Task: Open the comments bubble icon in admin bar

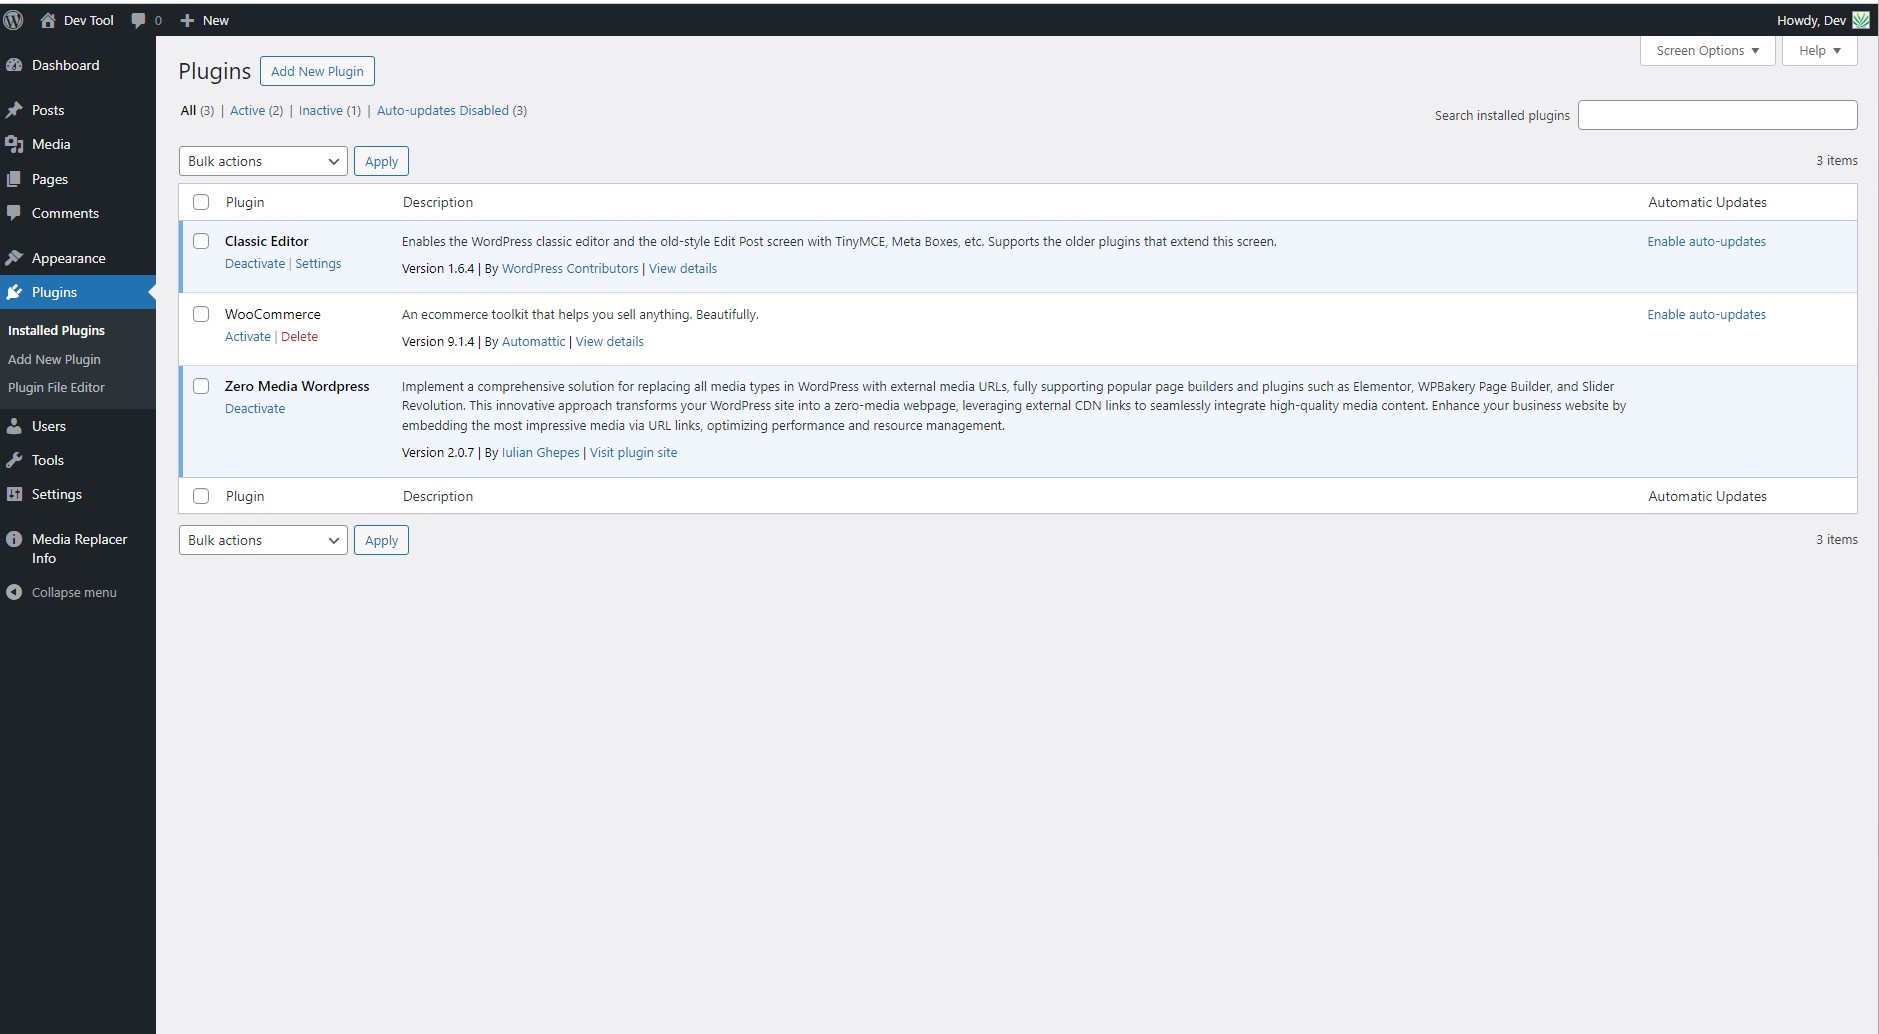Action: click(x=138, y=20)
